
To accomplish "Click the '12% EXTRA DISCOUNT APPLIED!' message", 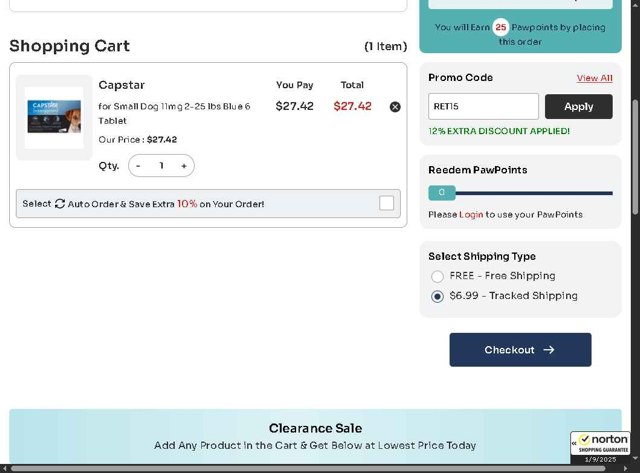I will 499,131.
